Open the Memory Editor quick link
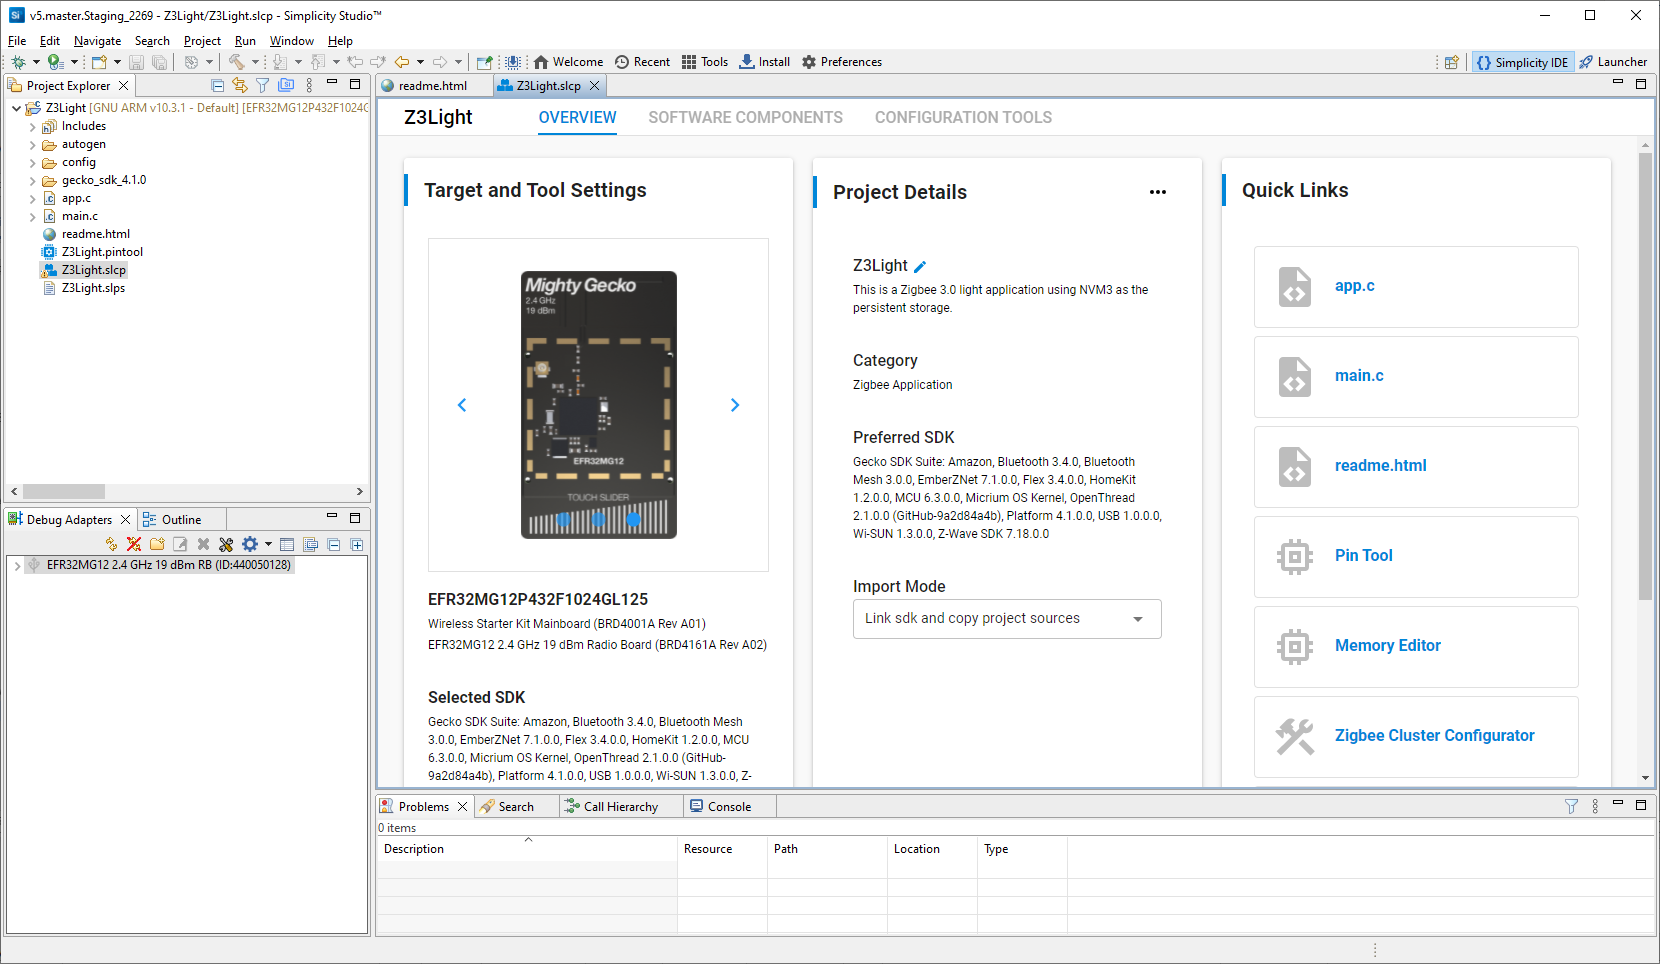The height and width of the screenshot is (964, 1660). point(1387,646)
